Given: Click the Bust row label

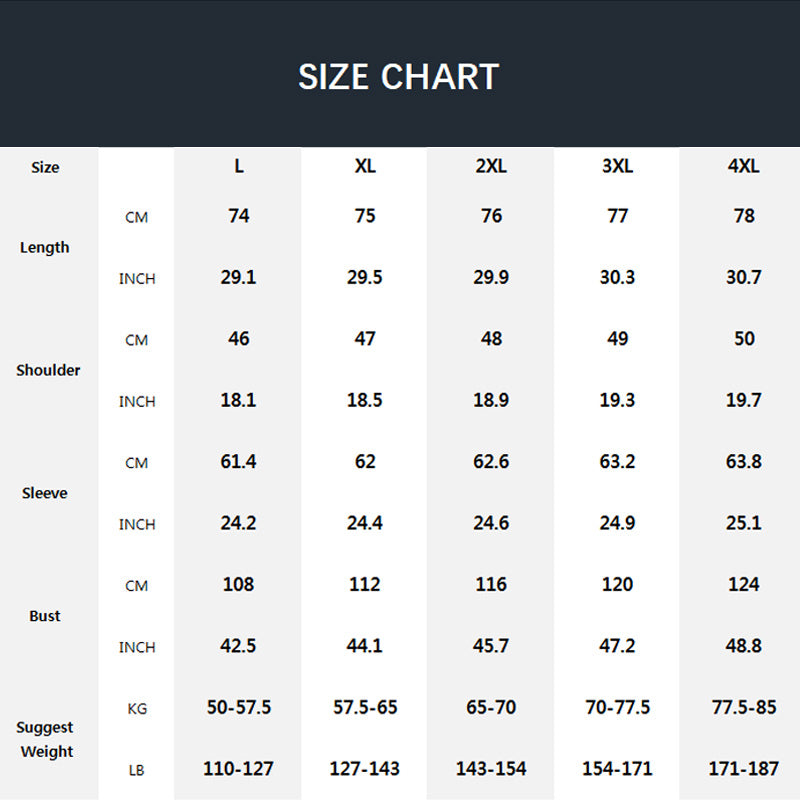Looking at the screenshot, I should (x=45, y=616).
